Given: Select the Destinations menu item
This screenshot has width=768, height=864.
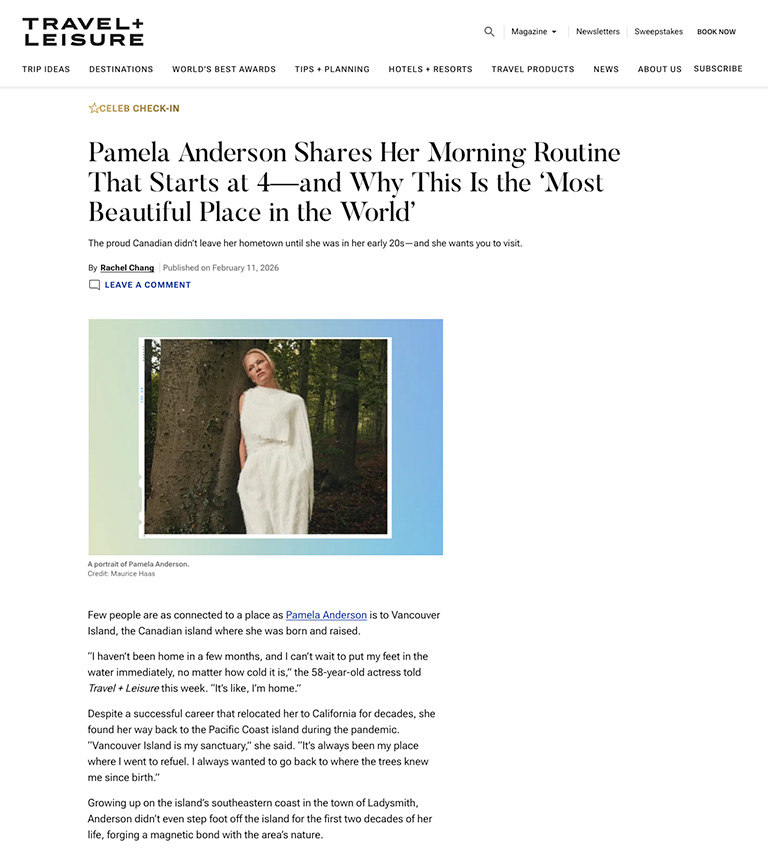Looking at the screenshot, I should 121,69.
